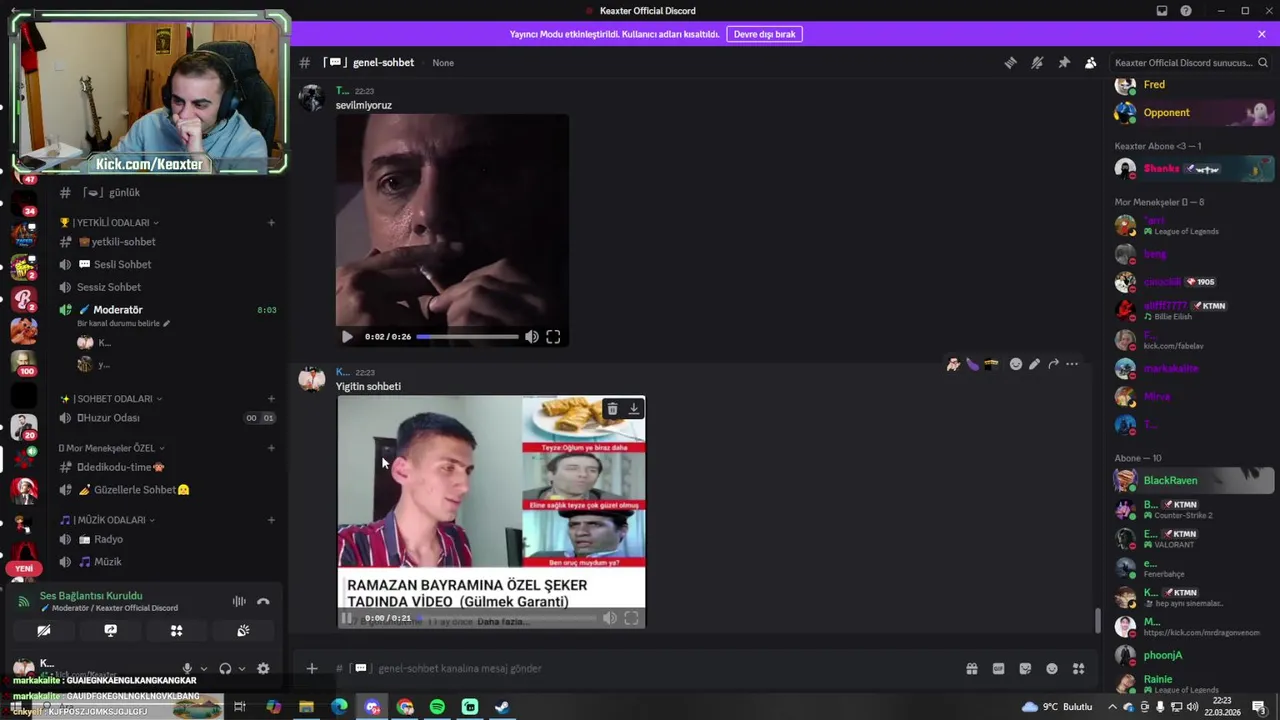Image resolution: width=1280 pixels, height=720 pixels.
Task: Disconnect from the voice call
Action: coord(263,601)
